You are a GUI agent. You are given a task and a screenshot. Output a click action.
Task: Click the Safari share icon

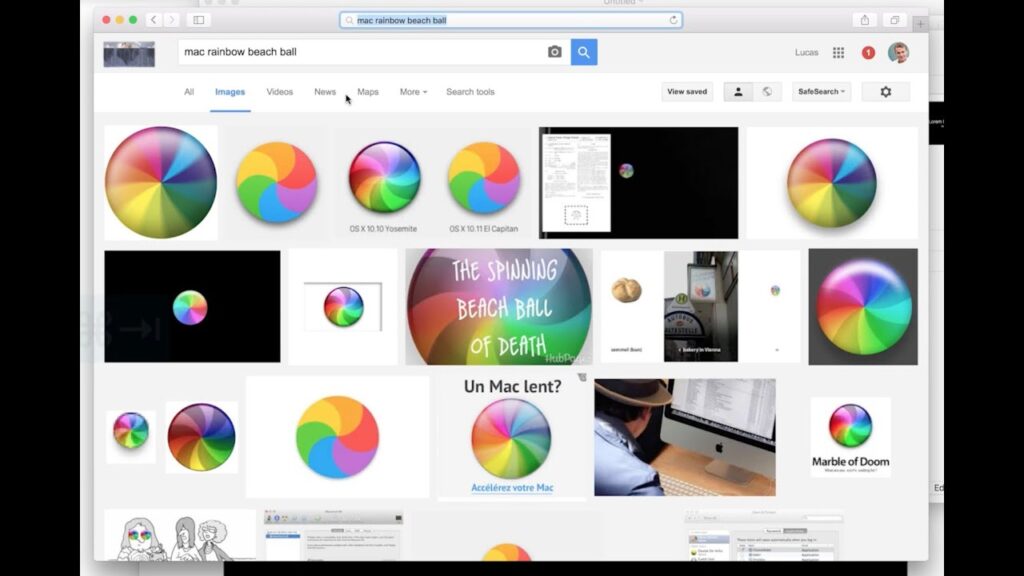tap(862, 19)
